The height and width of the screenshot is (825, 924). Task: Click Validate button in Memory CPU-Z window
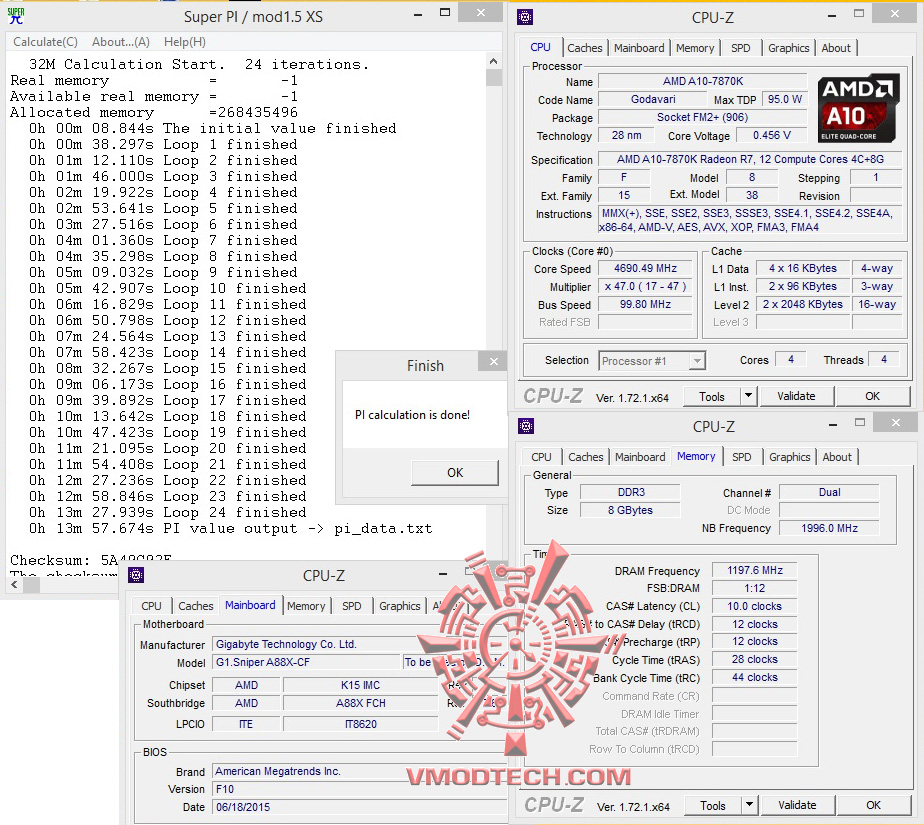pyautogui.click(x=797, y=806)
